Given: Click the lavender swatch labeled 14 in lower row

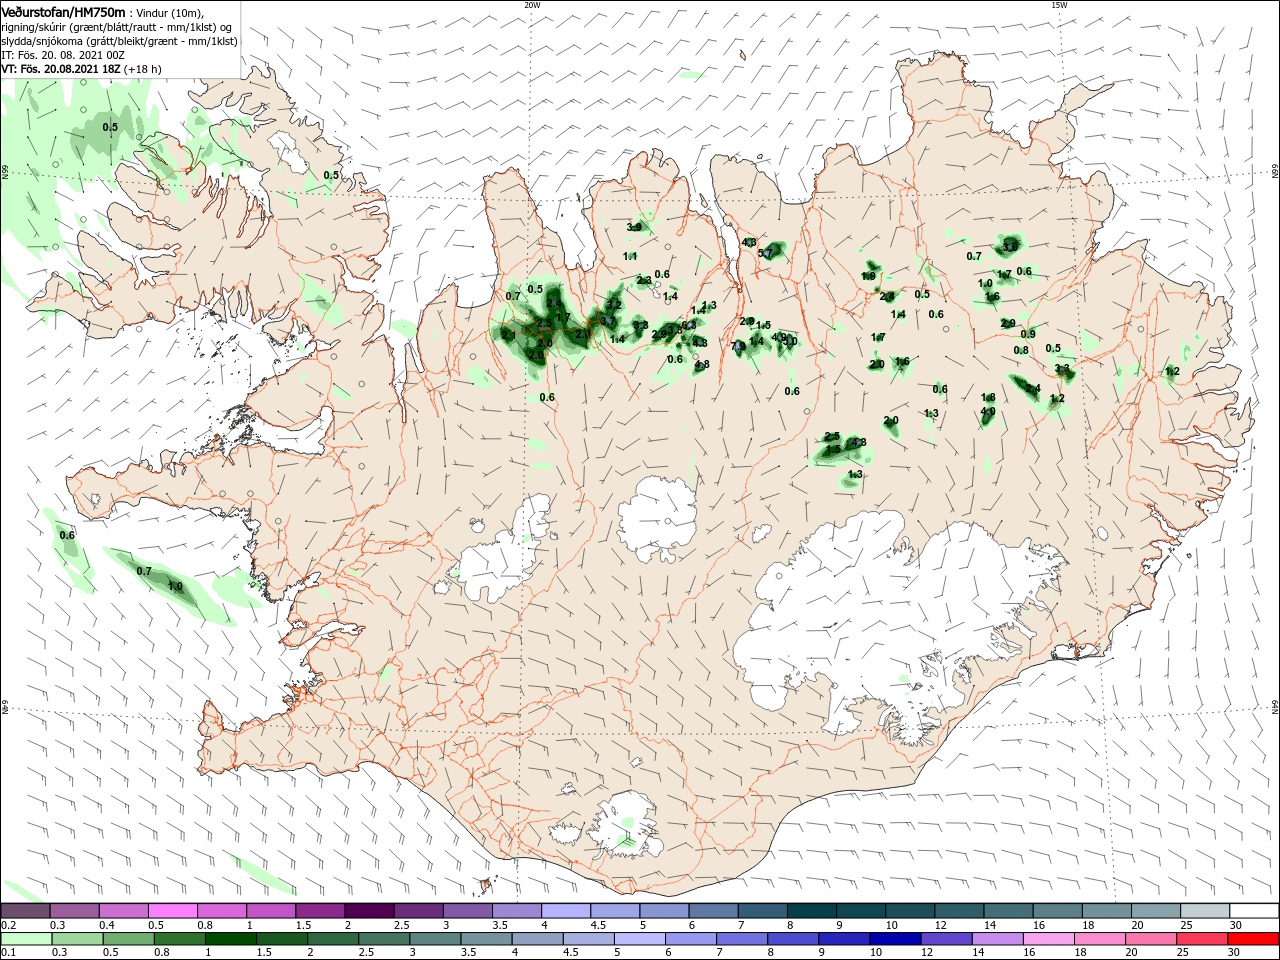Looking at the screenshot, I should coord(996,939).
